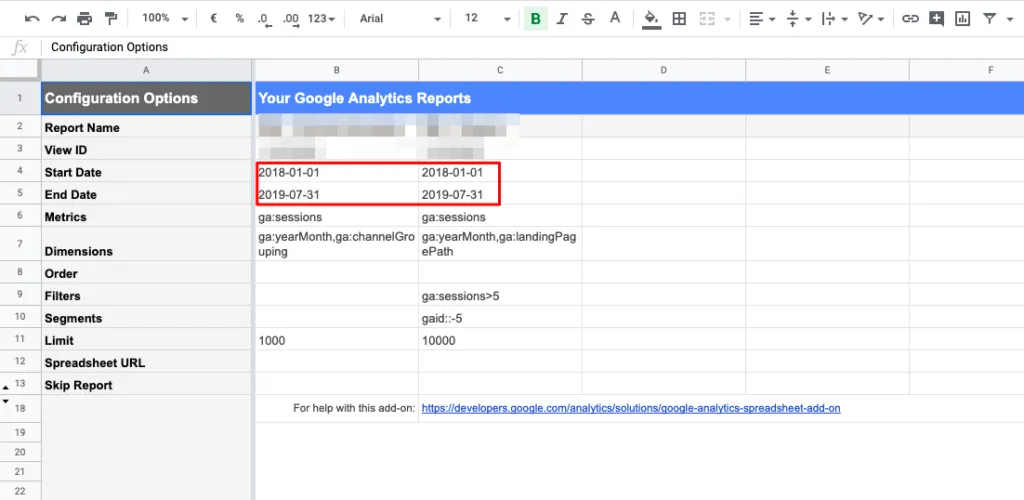Toggle bold formatting

536,19
